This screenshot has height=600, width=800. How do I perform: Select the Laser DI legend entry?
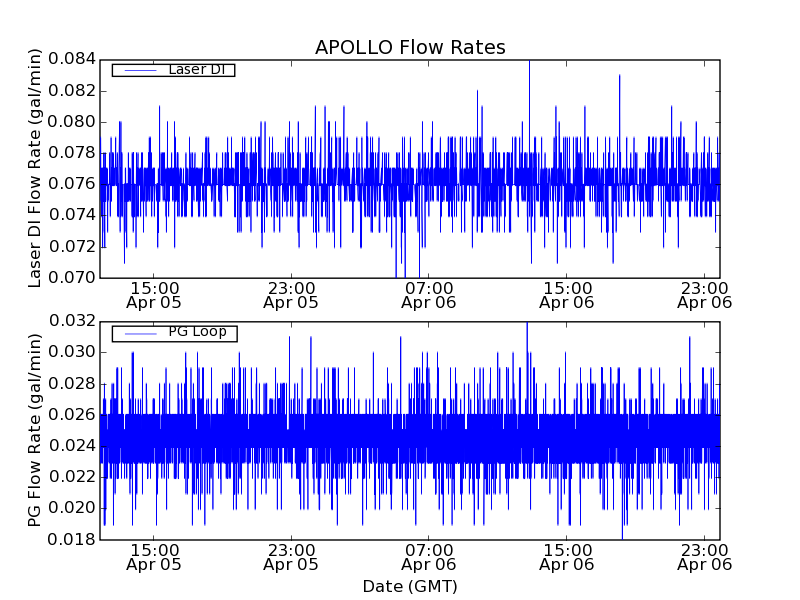coord(173,70)
